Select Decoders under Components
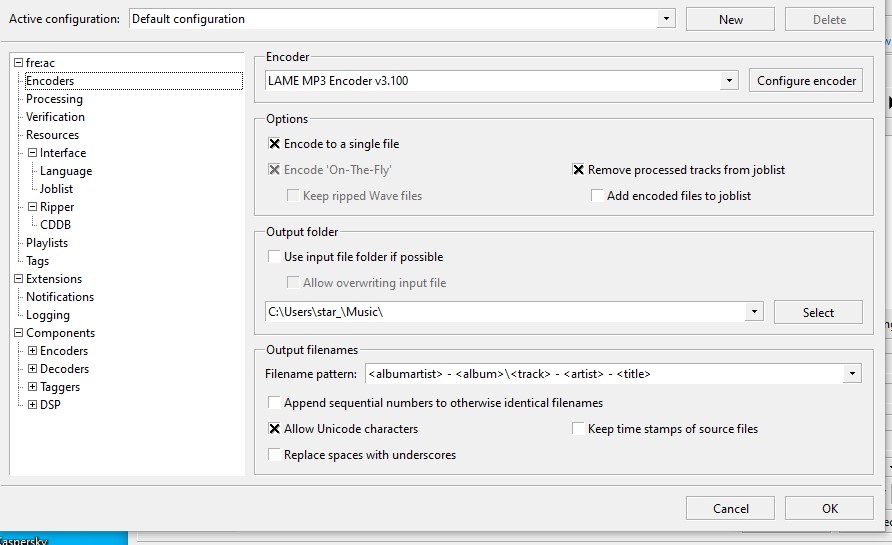This screenshot has width=892, height=545. (x=64, y=369)
